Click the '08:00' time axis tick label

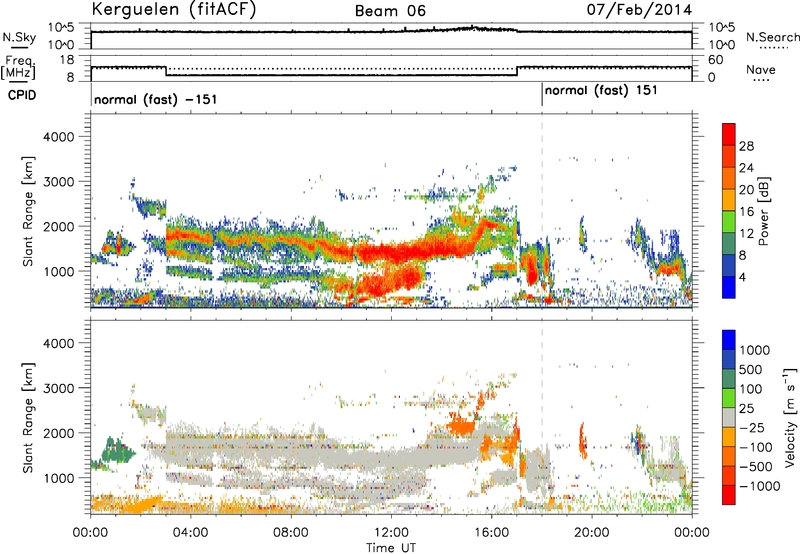(291, 533)
